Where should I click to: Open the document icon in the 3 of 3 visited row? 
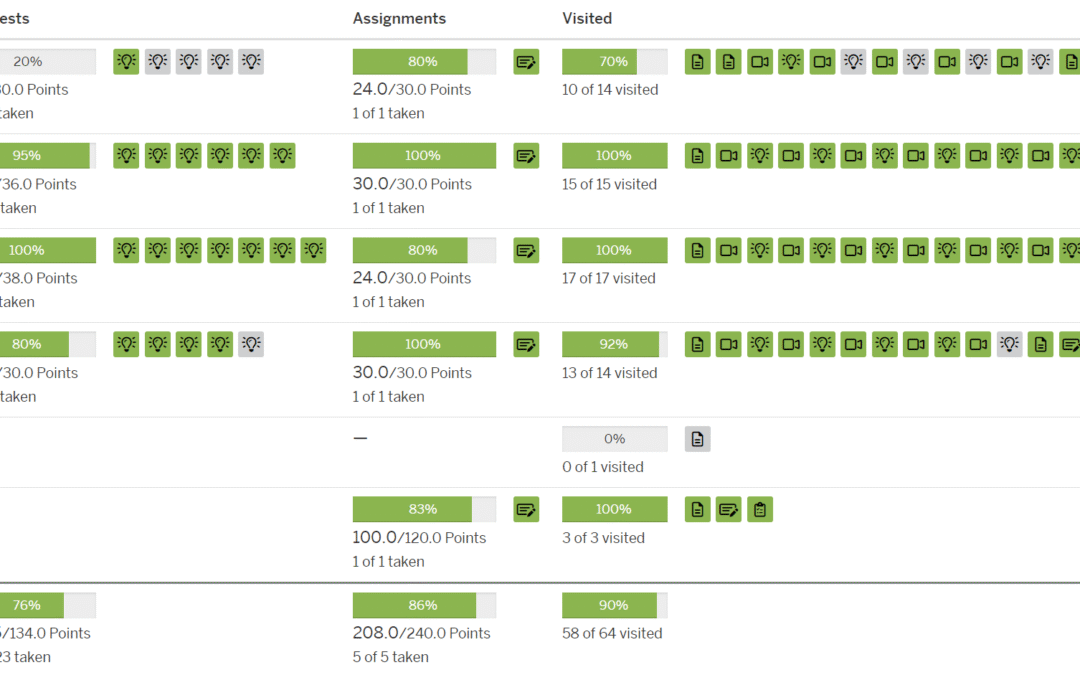[x=698, y=510]
